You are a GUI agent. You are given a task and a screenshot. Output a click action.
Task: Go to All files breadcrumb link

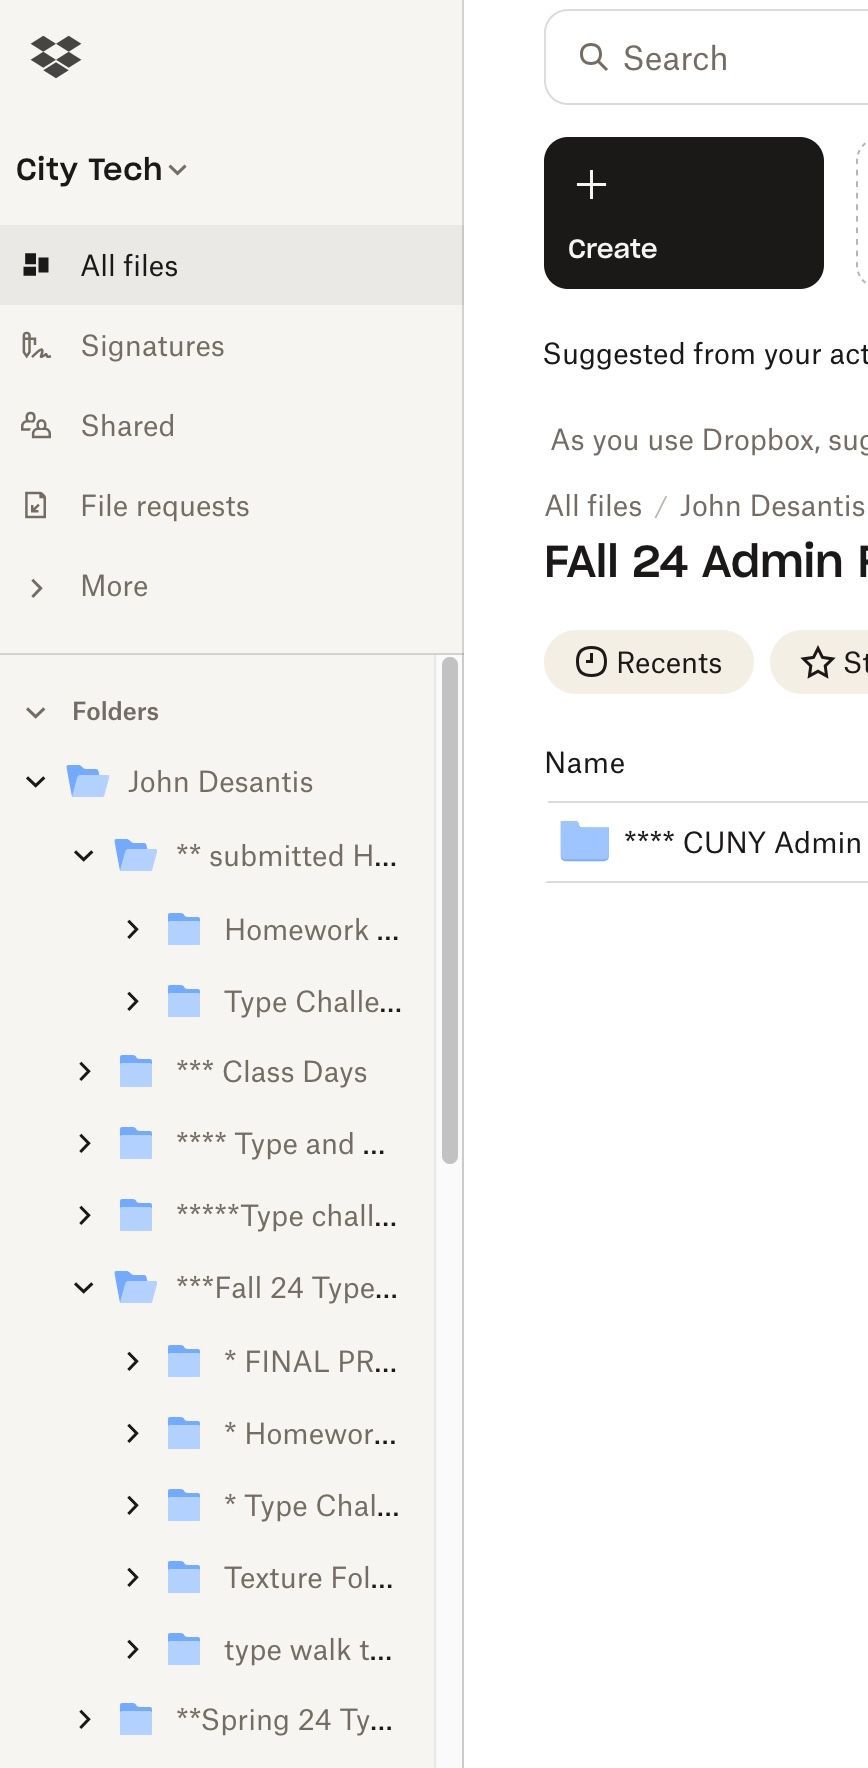pyautogui.click(x=593, y=506)
